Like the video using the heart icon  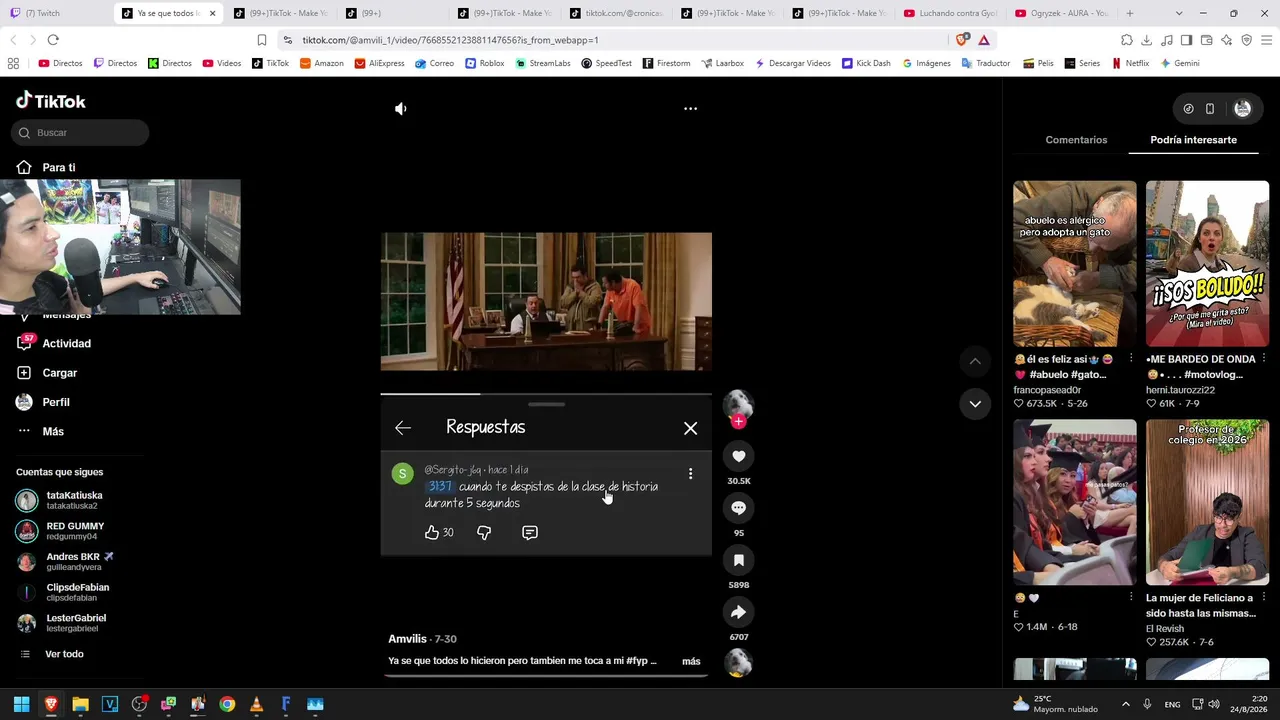(x=739, y=456)
